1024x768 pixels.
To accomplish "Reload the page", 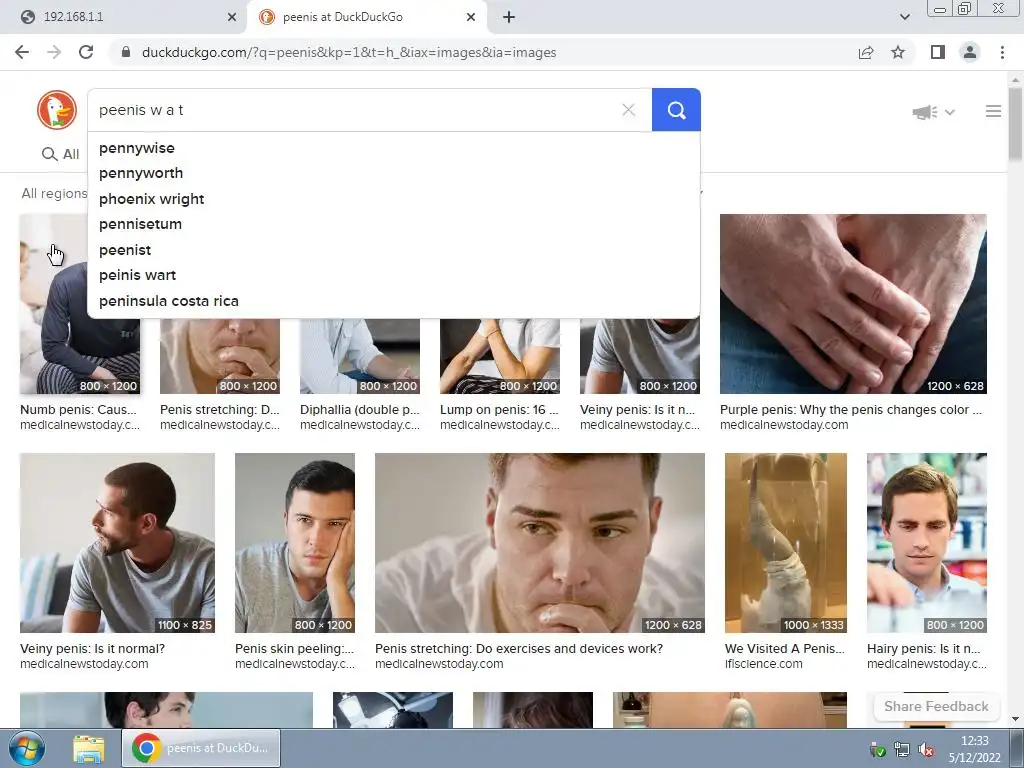I will pos(86,52).
